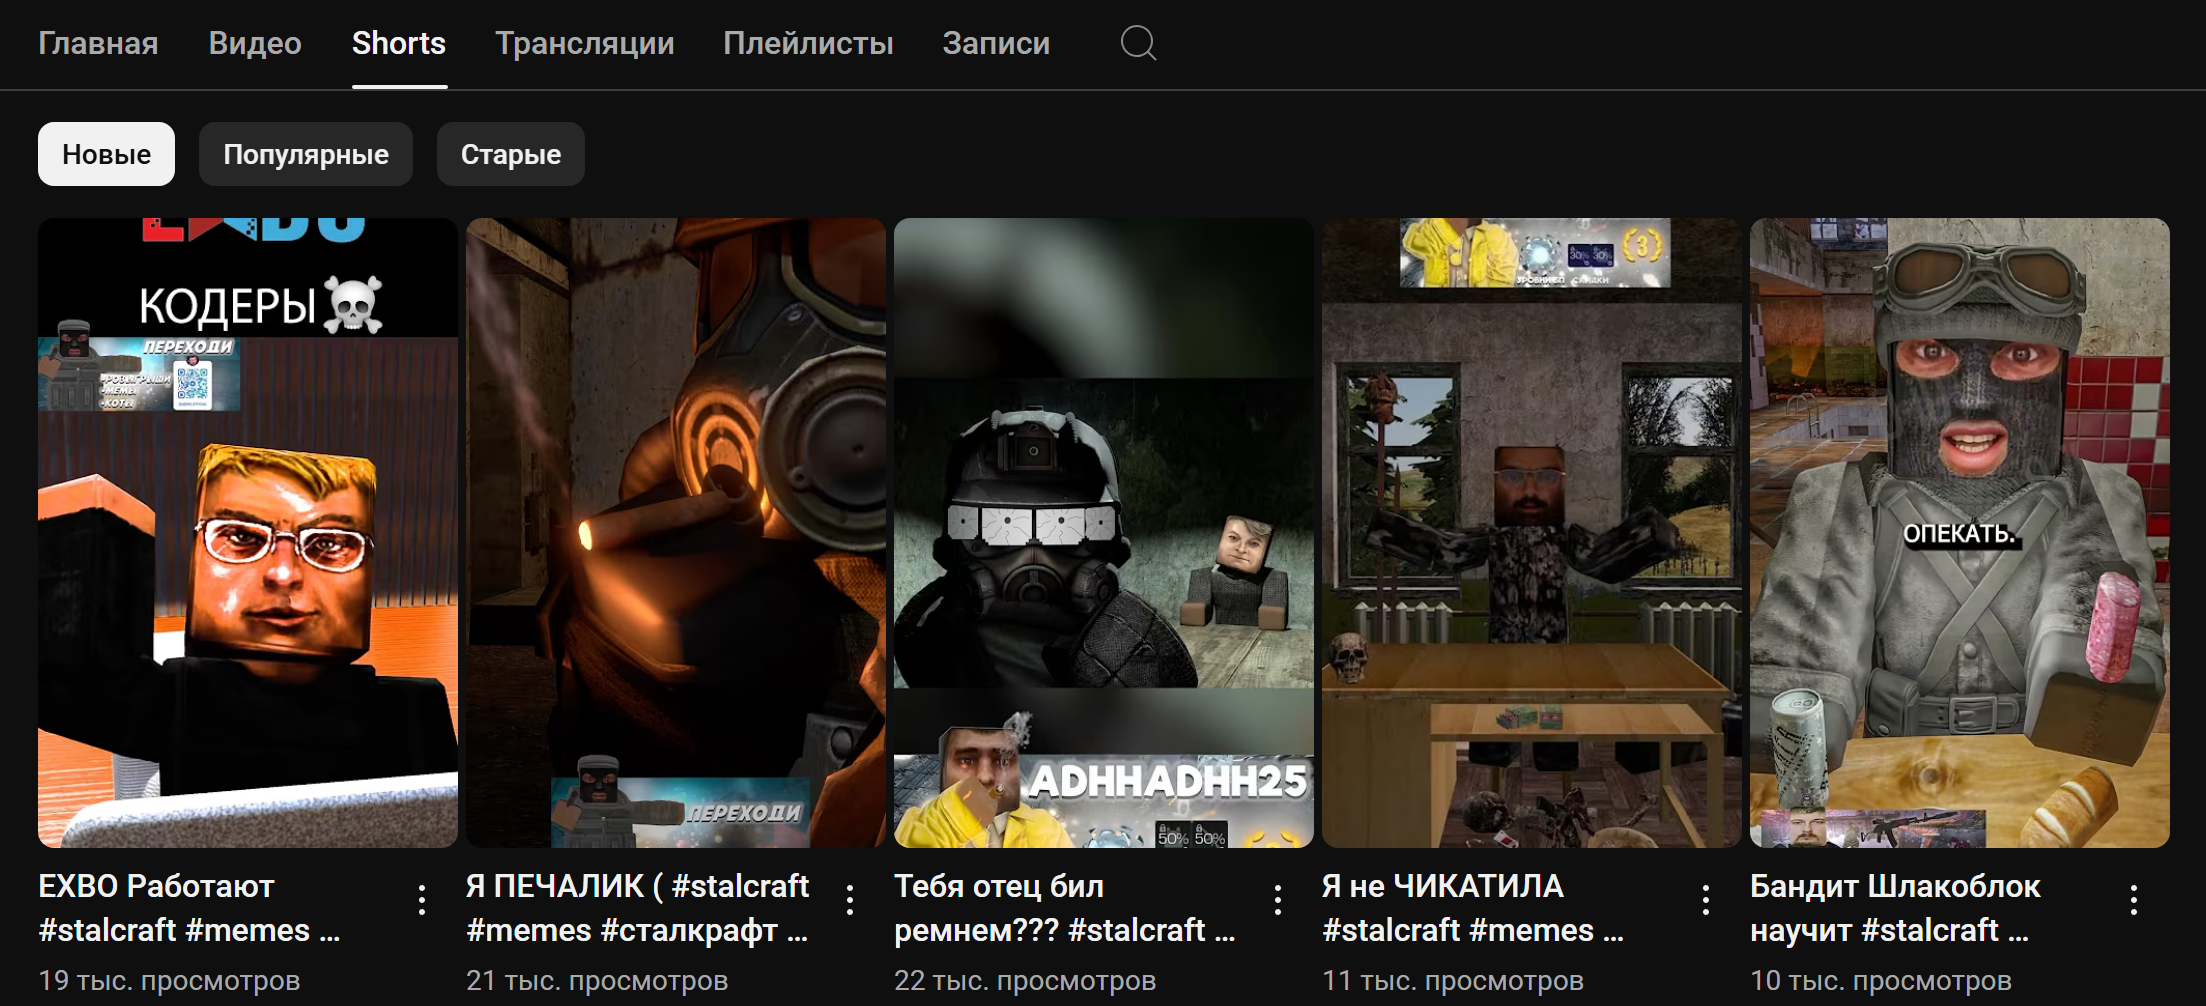Open the Трансляции tab
Screen dimensions: 2206x1006
click(x=585, y=43)
